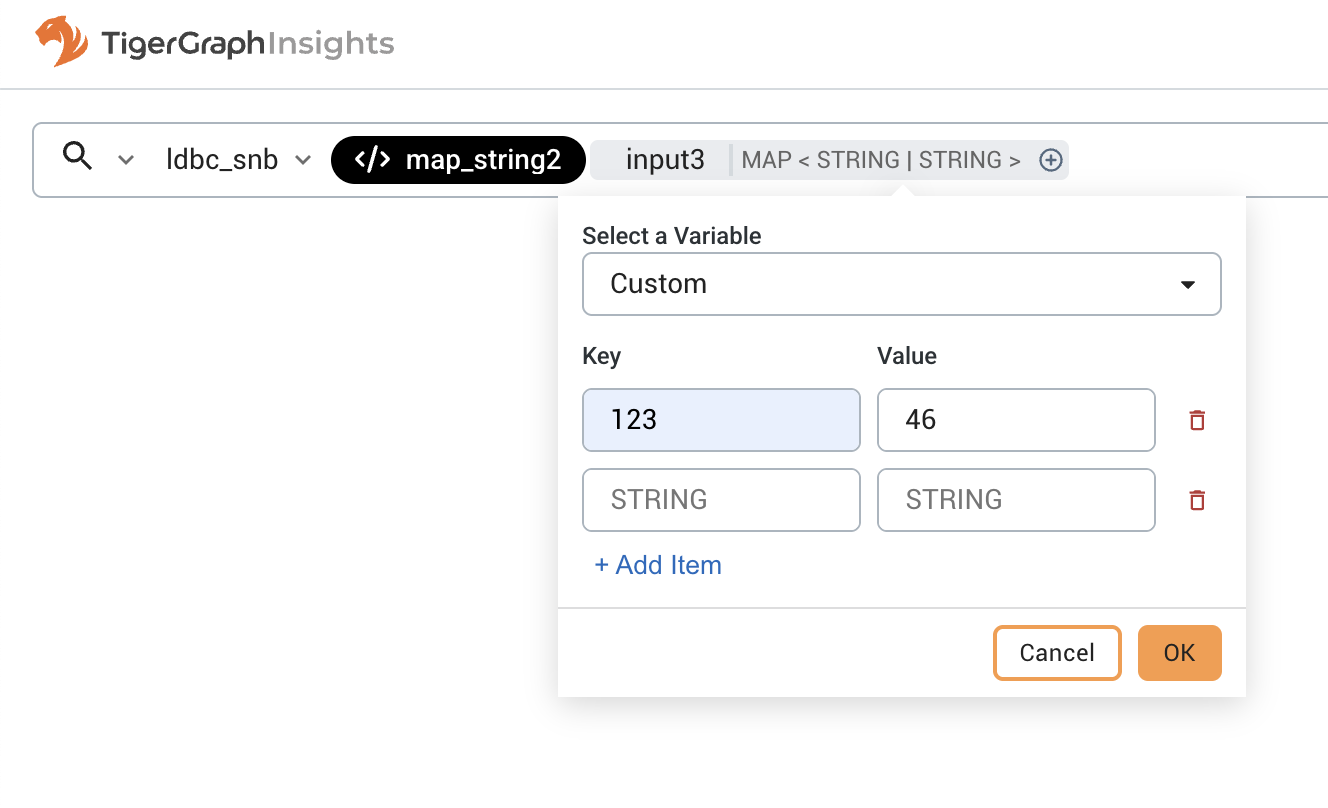Select the map_string2 query chip
The width and height of the screenshot is (1328, 808).
coord(458,160)
